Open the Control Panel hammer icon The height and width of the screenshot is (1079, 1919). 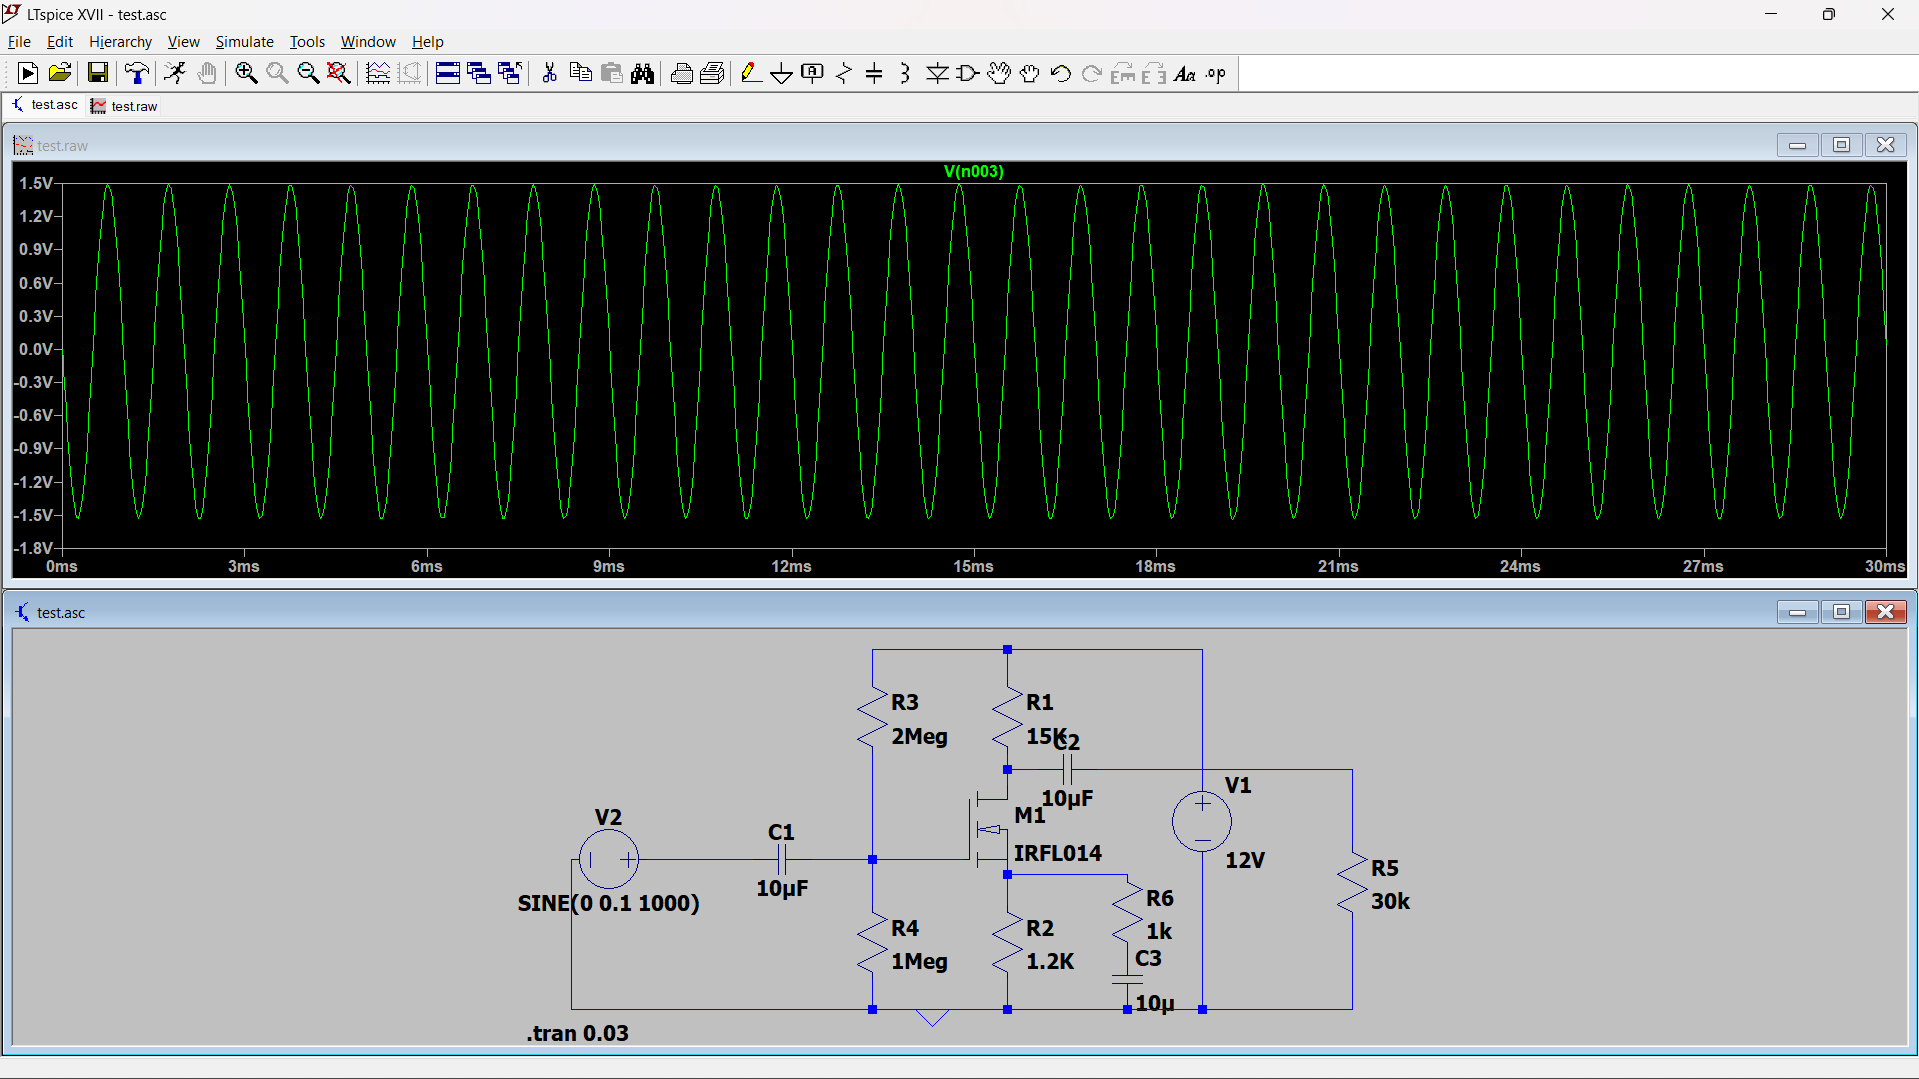coord(136,73)
